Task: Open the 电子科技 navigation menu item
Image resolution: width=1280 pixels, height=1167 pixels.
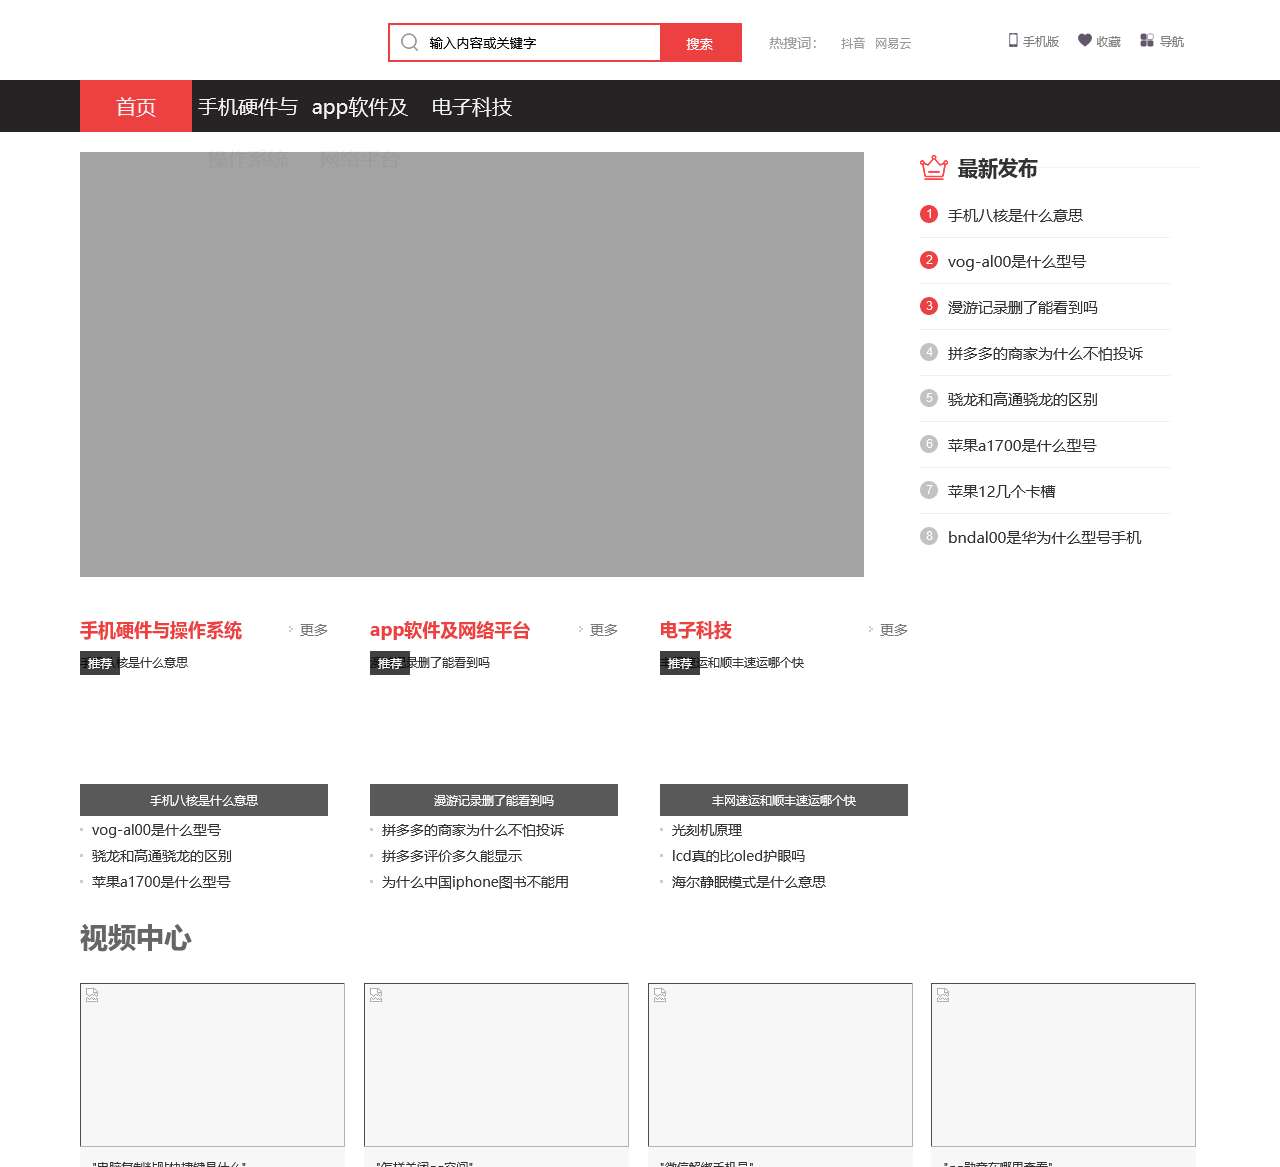Action: (472, 107)
